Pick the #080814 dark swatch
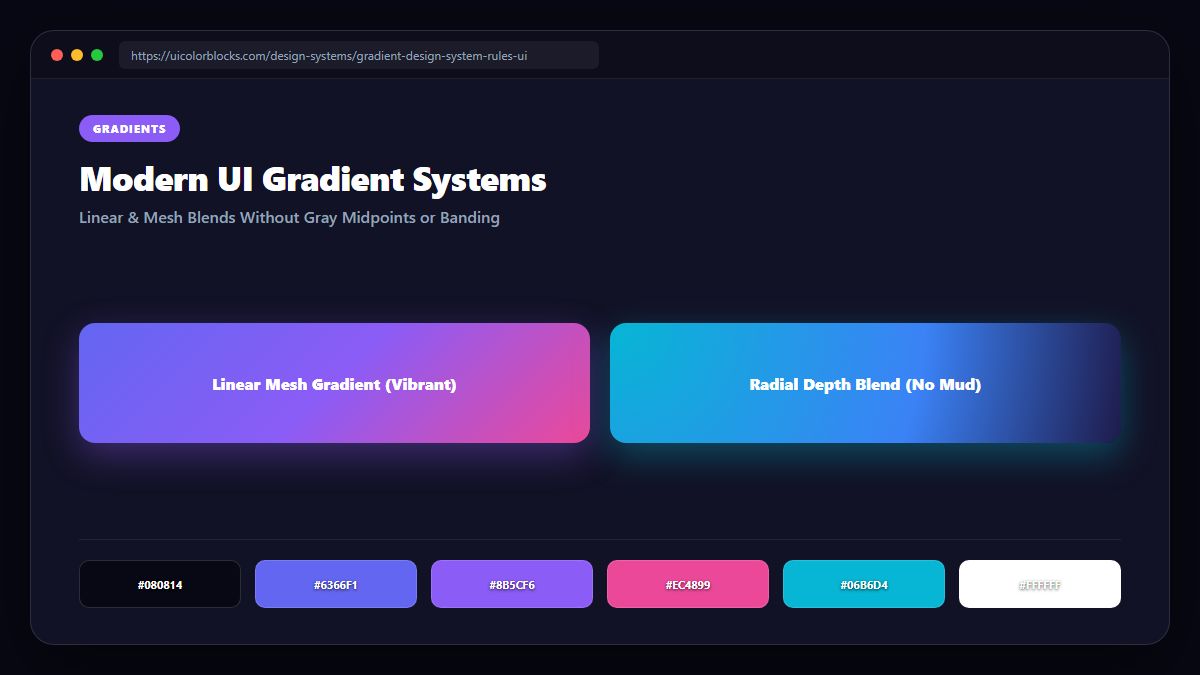This screenshot has height=675, width=1200. click(x=160, y=584)
